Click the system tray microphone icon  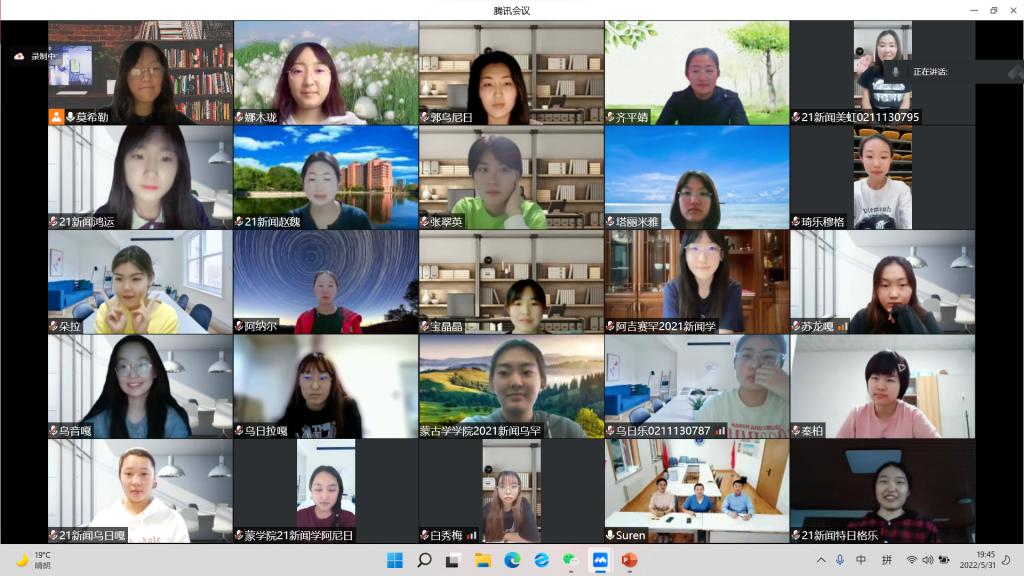pyautogui.click(x=840, y=560)
